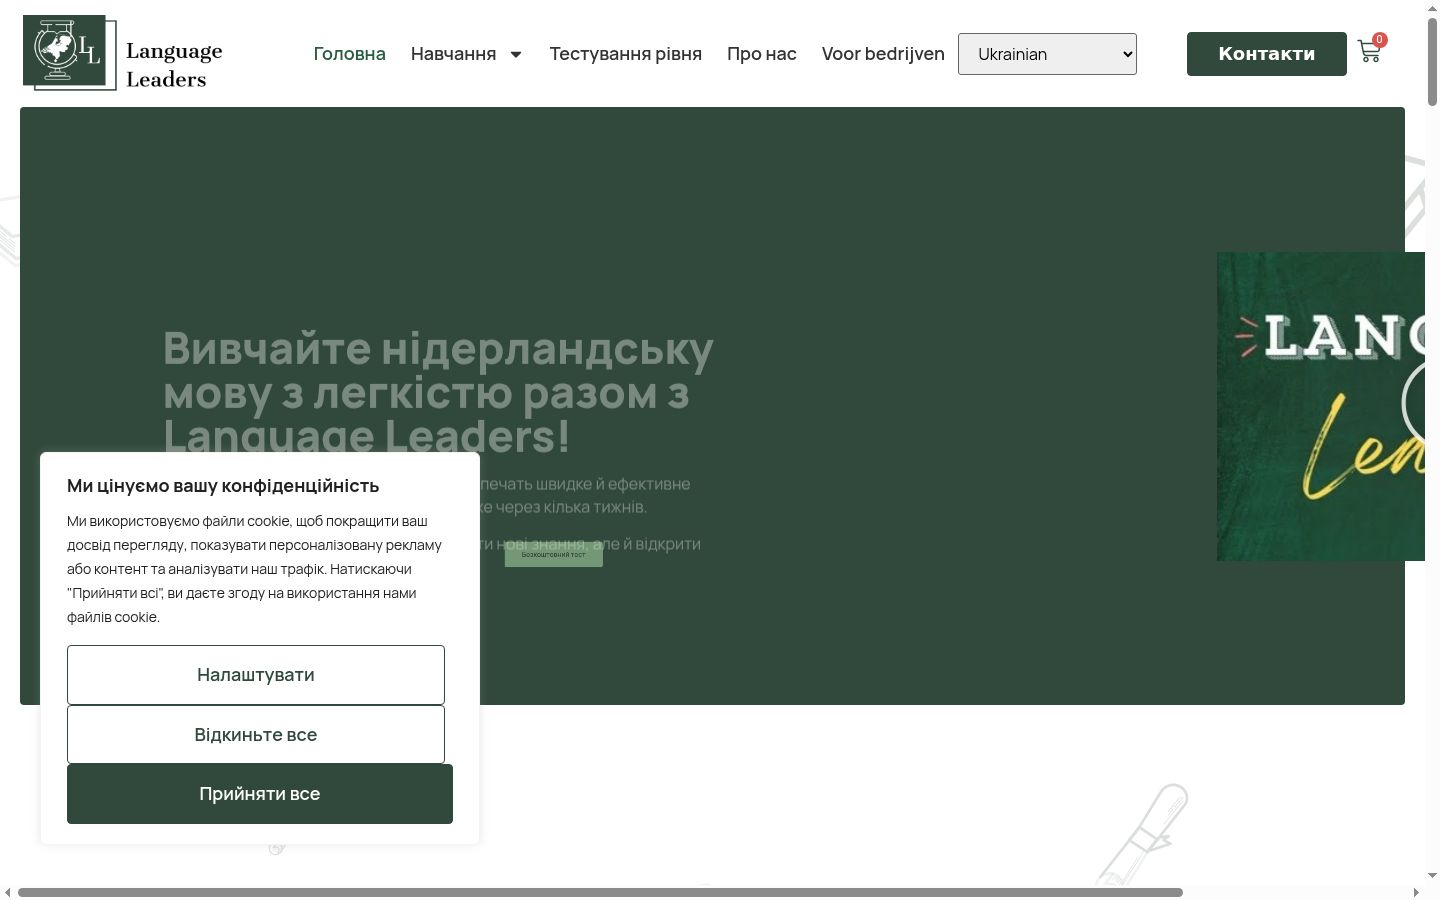Click the small Безкоштовний тест button
Viewport: 1440px width, 900px height.
pyautogui.click(x=554, y=554)
